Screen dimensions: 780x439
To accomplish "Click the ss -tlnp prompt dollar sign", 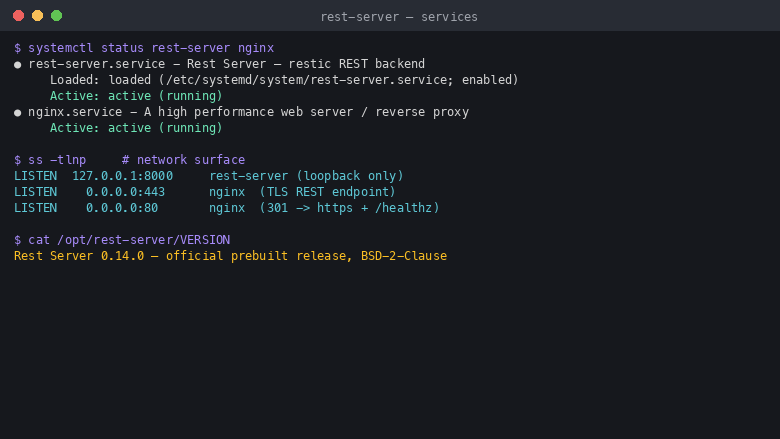I will (17, 160).
